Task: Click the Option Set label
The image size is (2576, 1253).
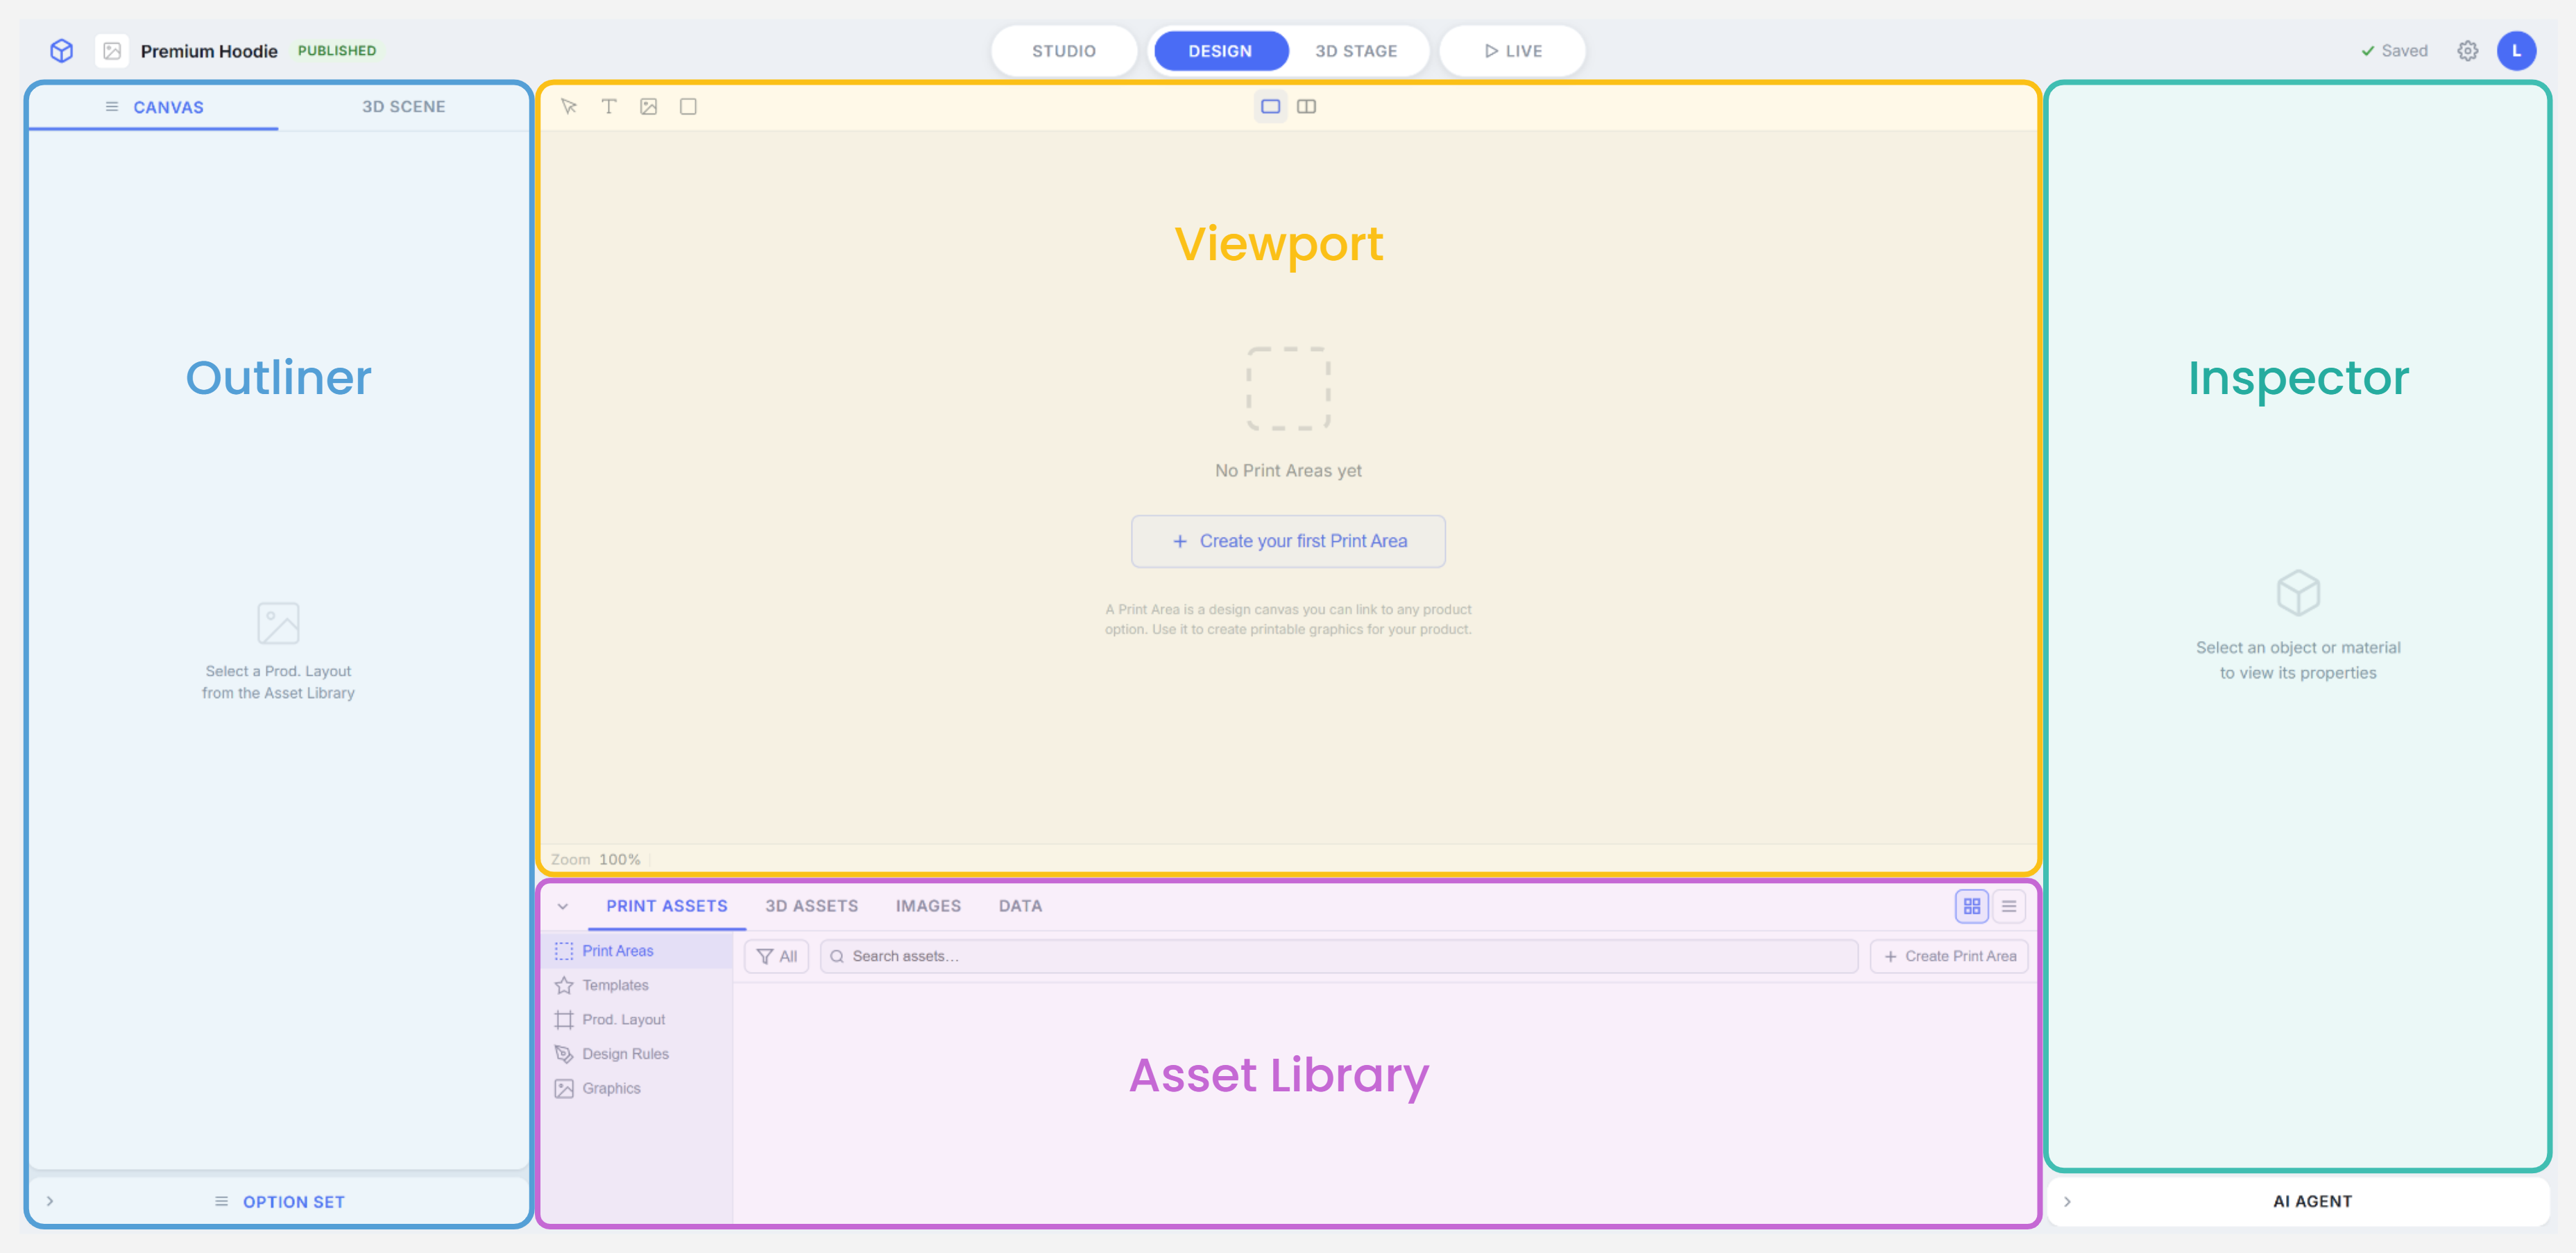Action: coord(293,1201)
